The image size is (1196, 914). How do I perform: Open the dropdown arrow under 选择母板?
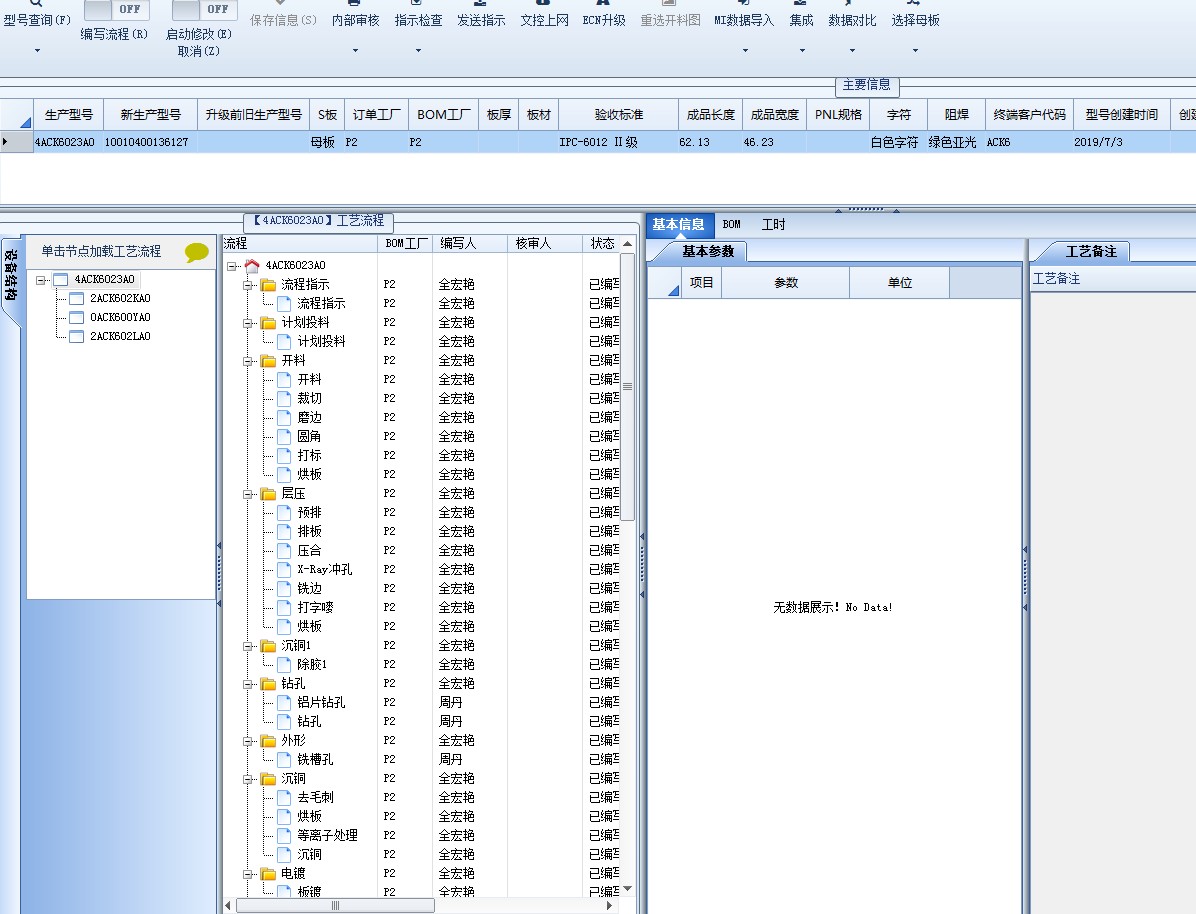click(x=915, y=51)
